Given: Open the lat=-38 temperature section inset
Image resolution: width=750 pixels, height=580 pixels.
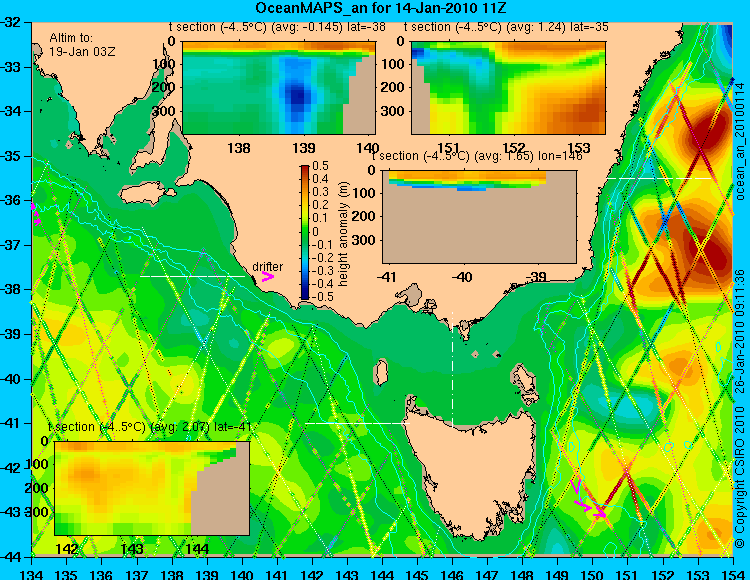Looking at the screenshot, I should click(279, 88).
